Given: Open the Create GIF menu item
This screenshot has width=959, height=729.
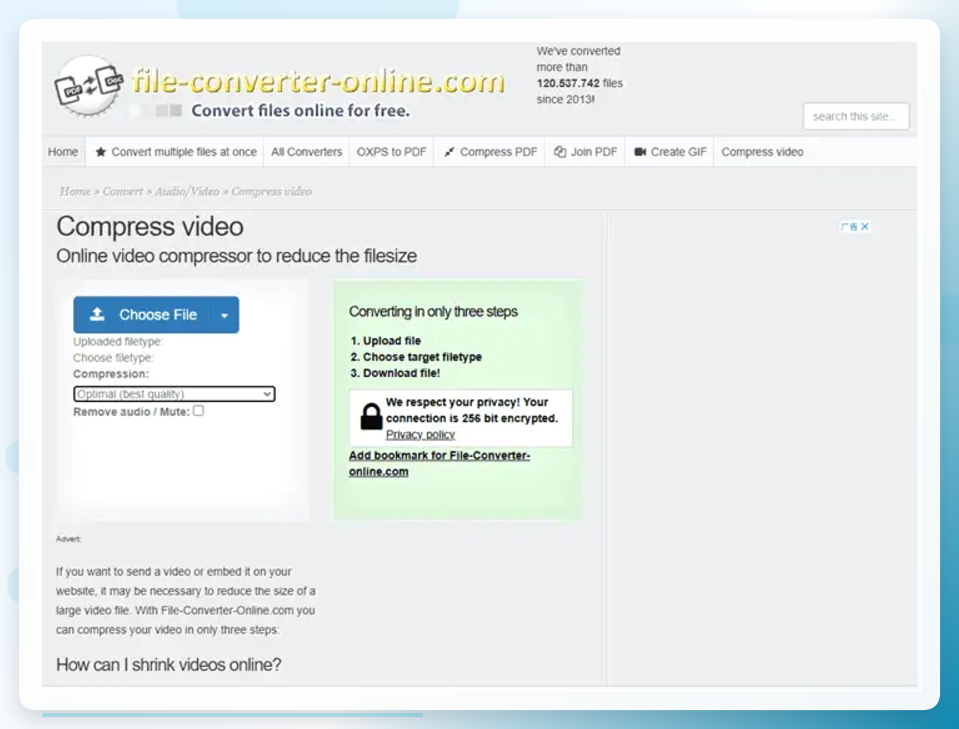Looking at the screenshot, I should 670,152.
